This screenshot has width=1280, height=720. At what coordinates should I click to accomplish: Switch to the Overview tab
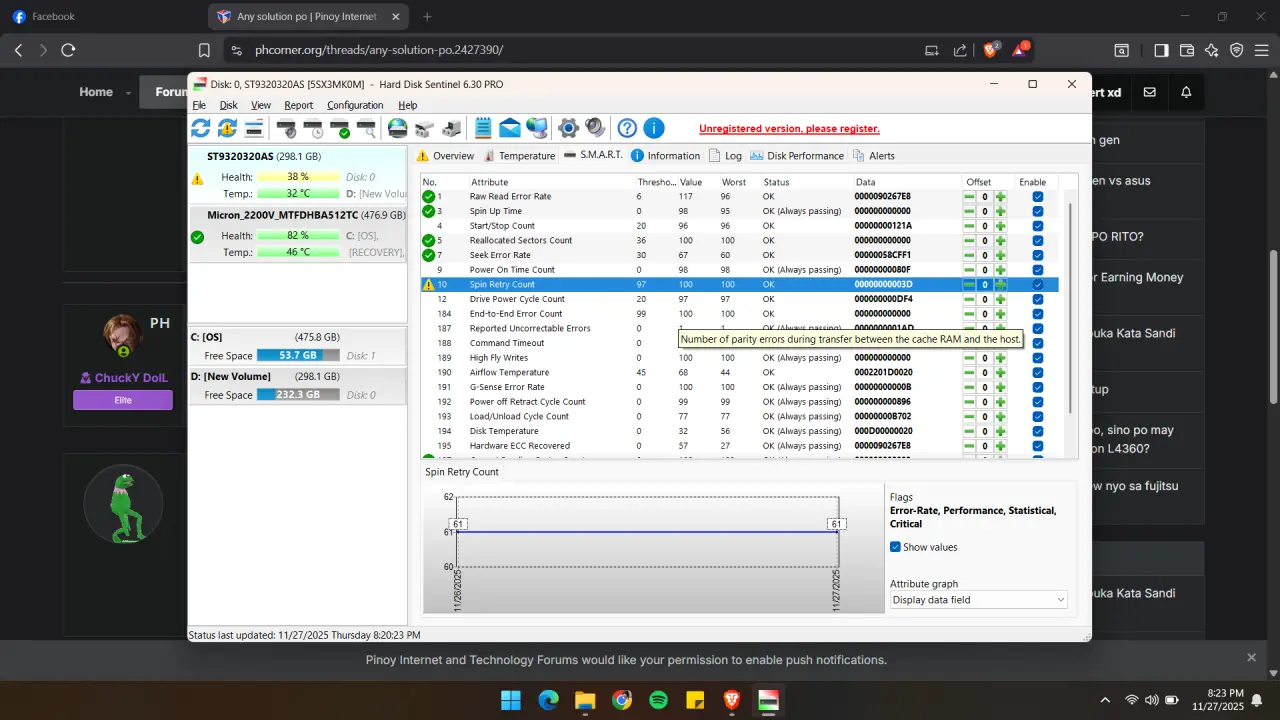pyautogui.click(x=445, y=156)
